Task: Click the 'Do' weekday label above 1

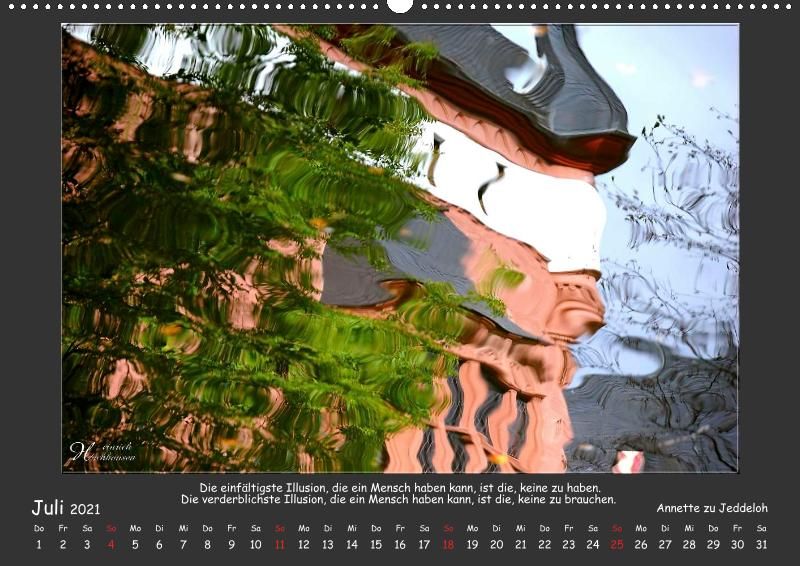Action: (39, 528)
